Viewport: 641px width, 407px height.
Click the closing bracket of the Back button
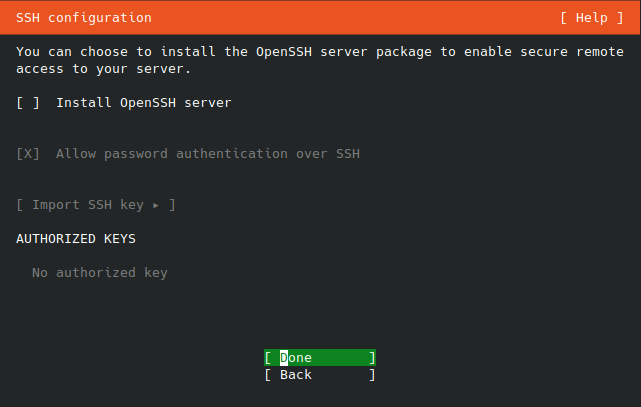(x=372, y=375)
